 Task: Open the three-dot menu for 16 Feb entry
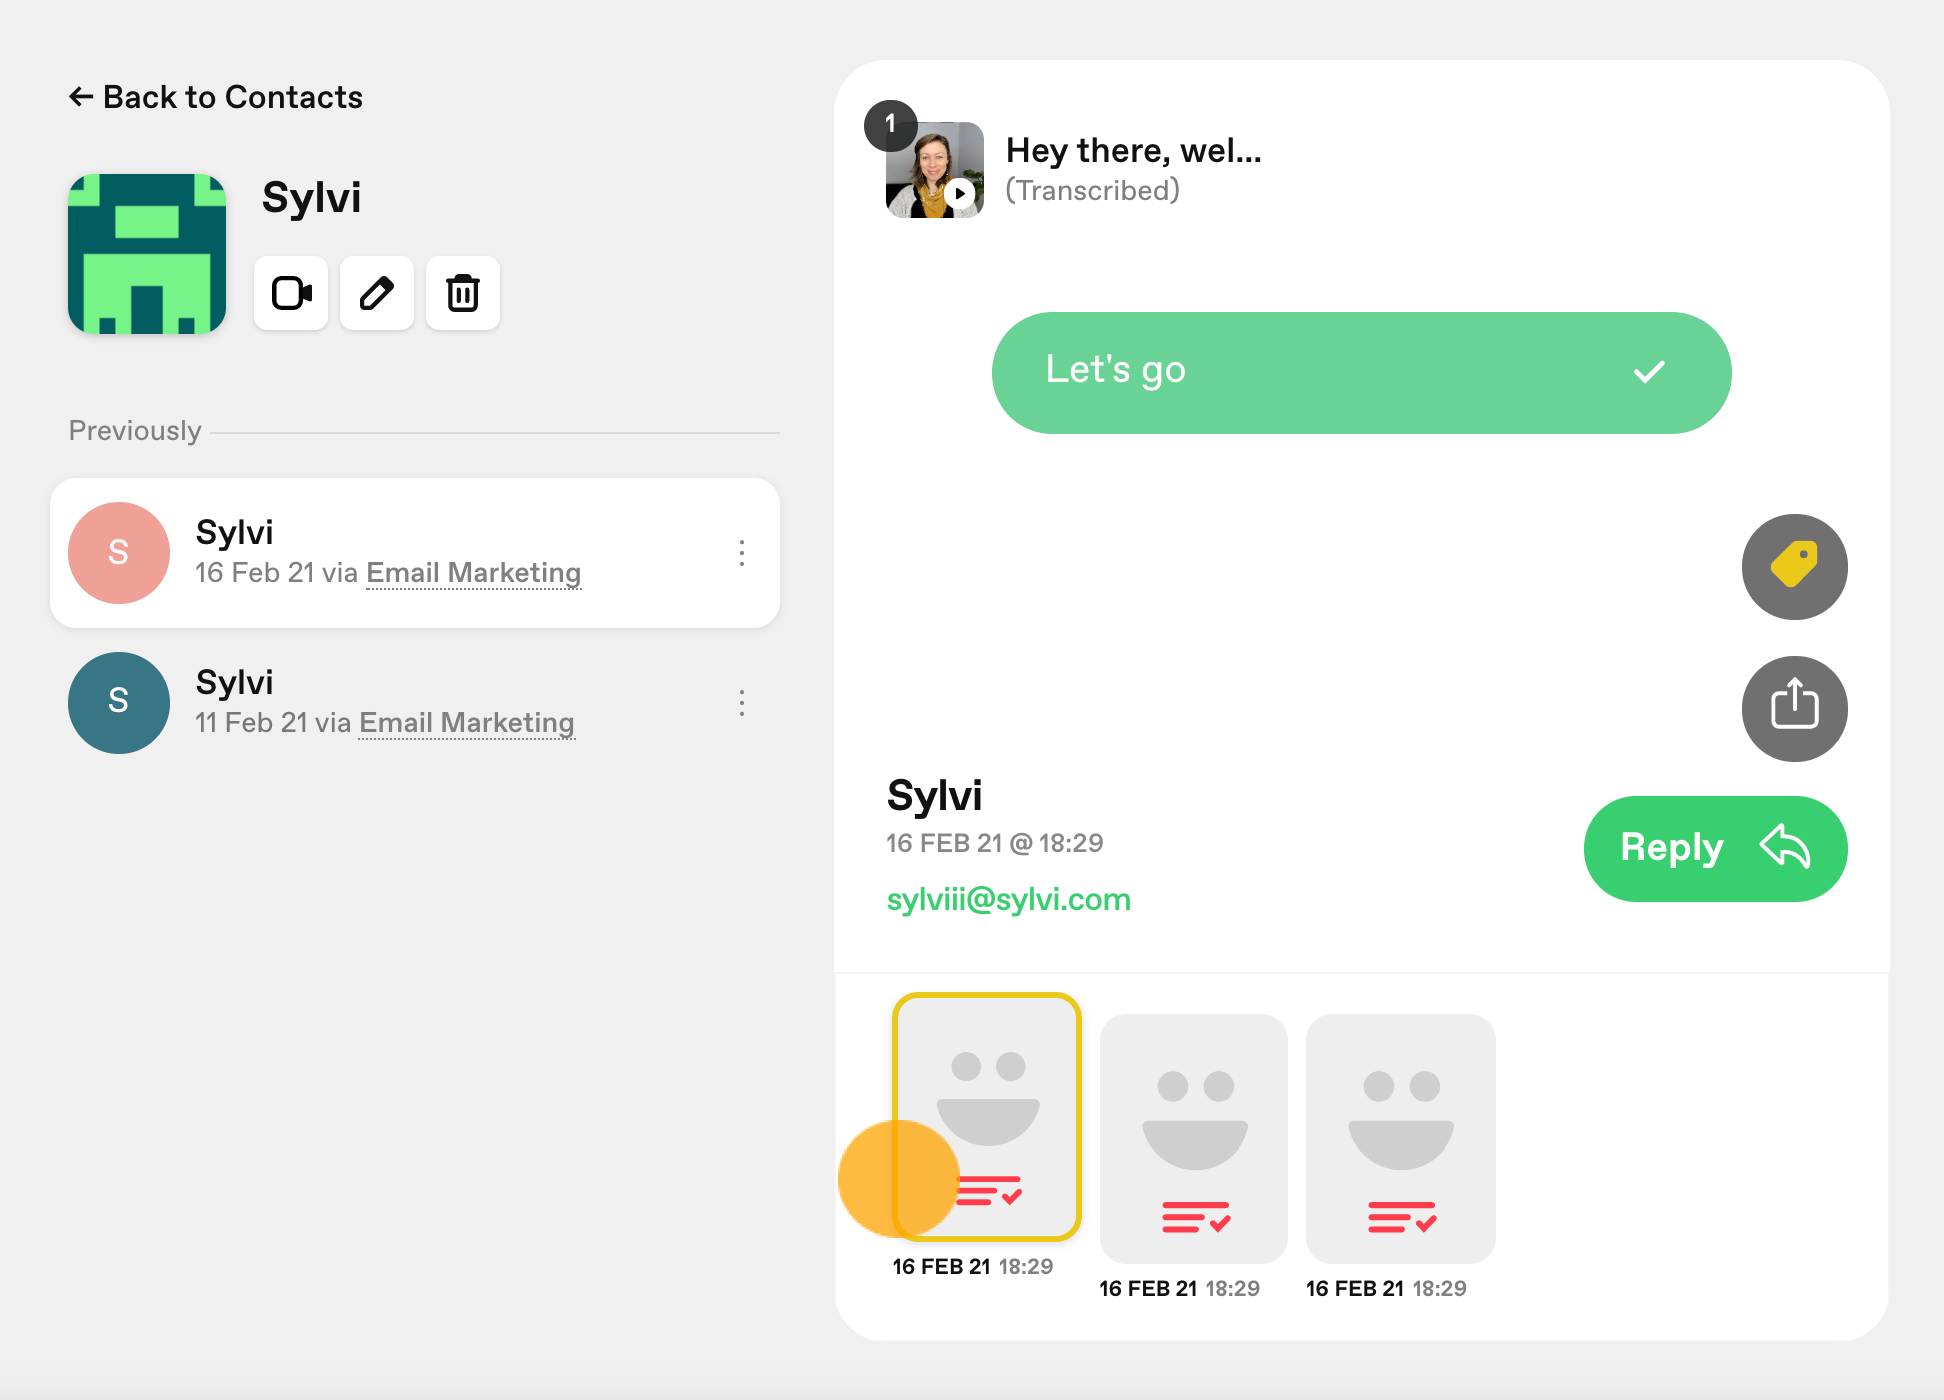(x=742, y=553)
